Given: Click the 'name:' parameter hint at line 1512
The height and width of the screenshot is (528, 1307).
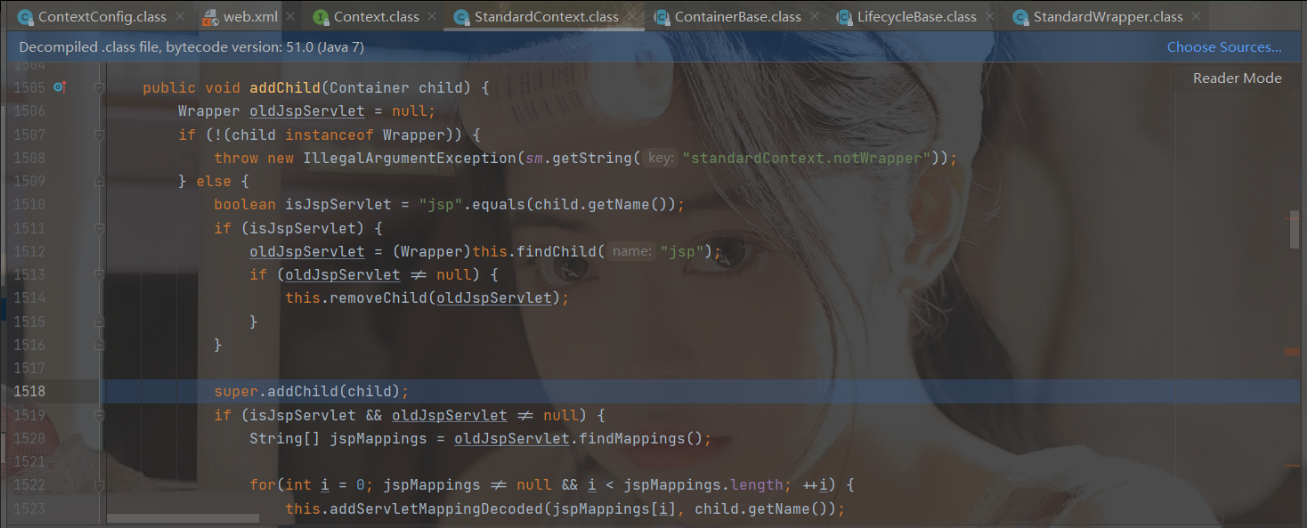Looking at the screenshot, I should point(632,251).
